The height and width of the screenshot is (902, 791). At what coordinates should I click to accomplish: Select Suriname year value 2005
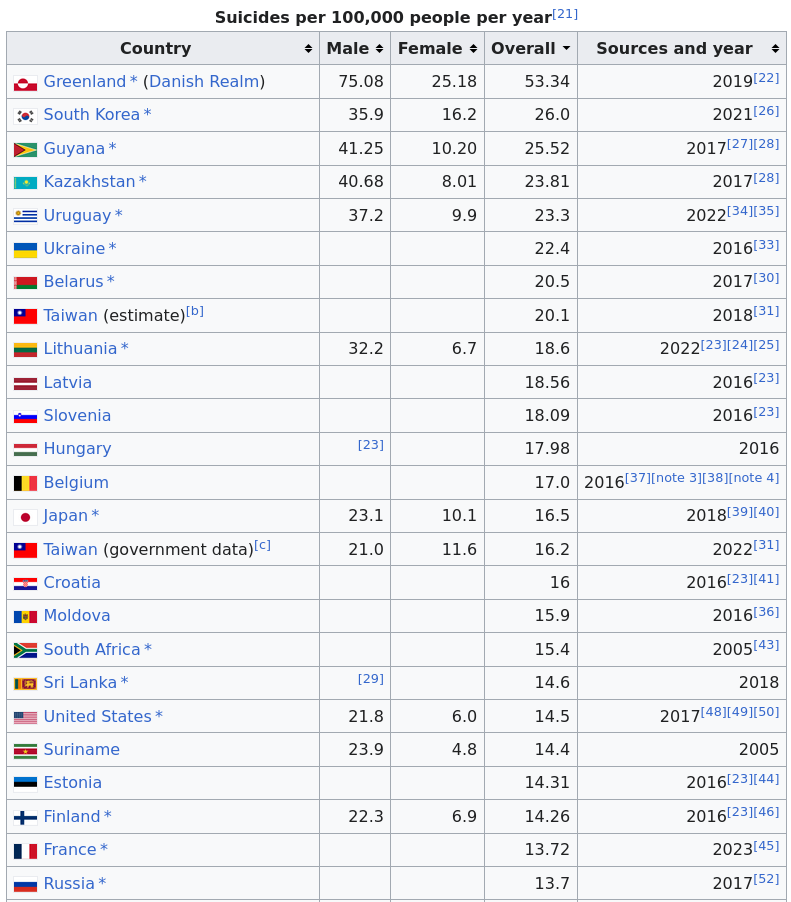759,750
